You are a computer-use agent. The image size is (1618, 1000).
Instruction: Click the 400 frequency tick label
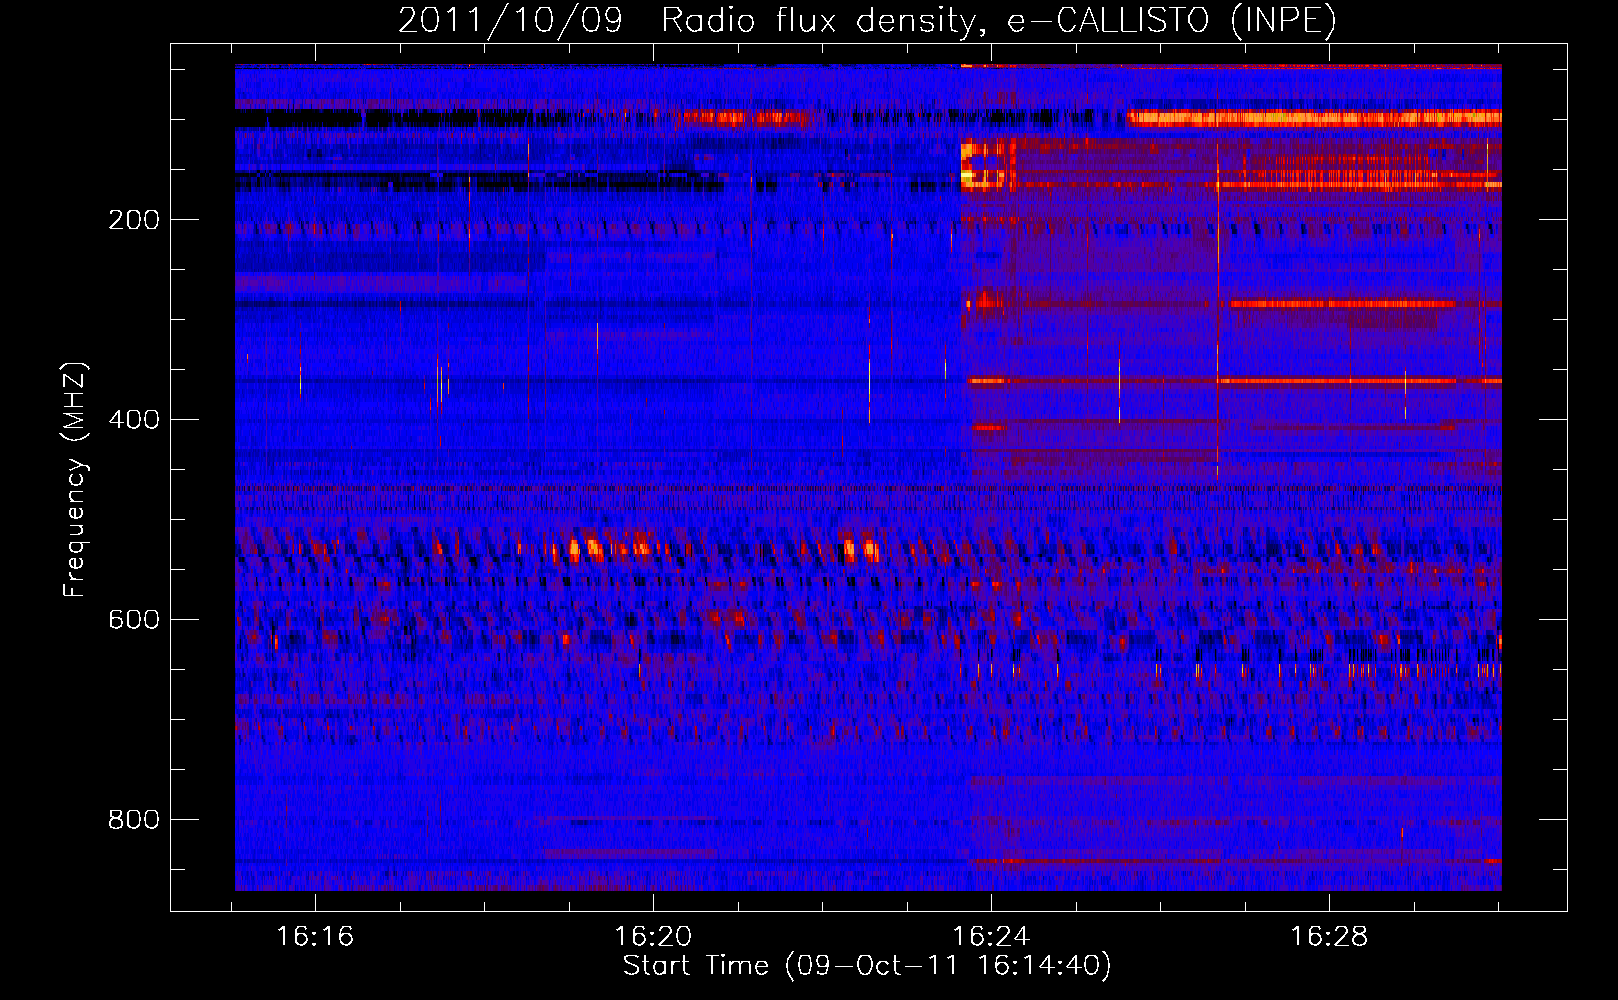pyautogui.click(x=134, y=420)
